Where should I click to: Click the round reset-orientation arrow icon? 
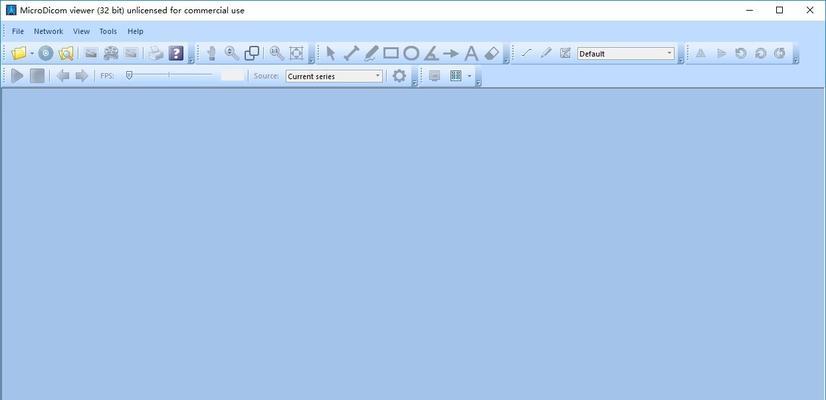(x=780, y=53)
